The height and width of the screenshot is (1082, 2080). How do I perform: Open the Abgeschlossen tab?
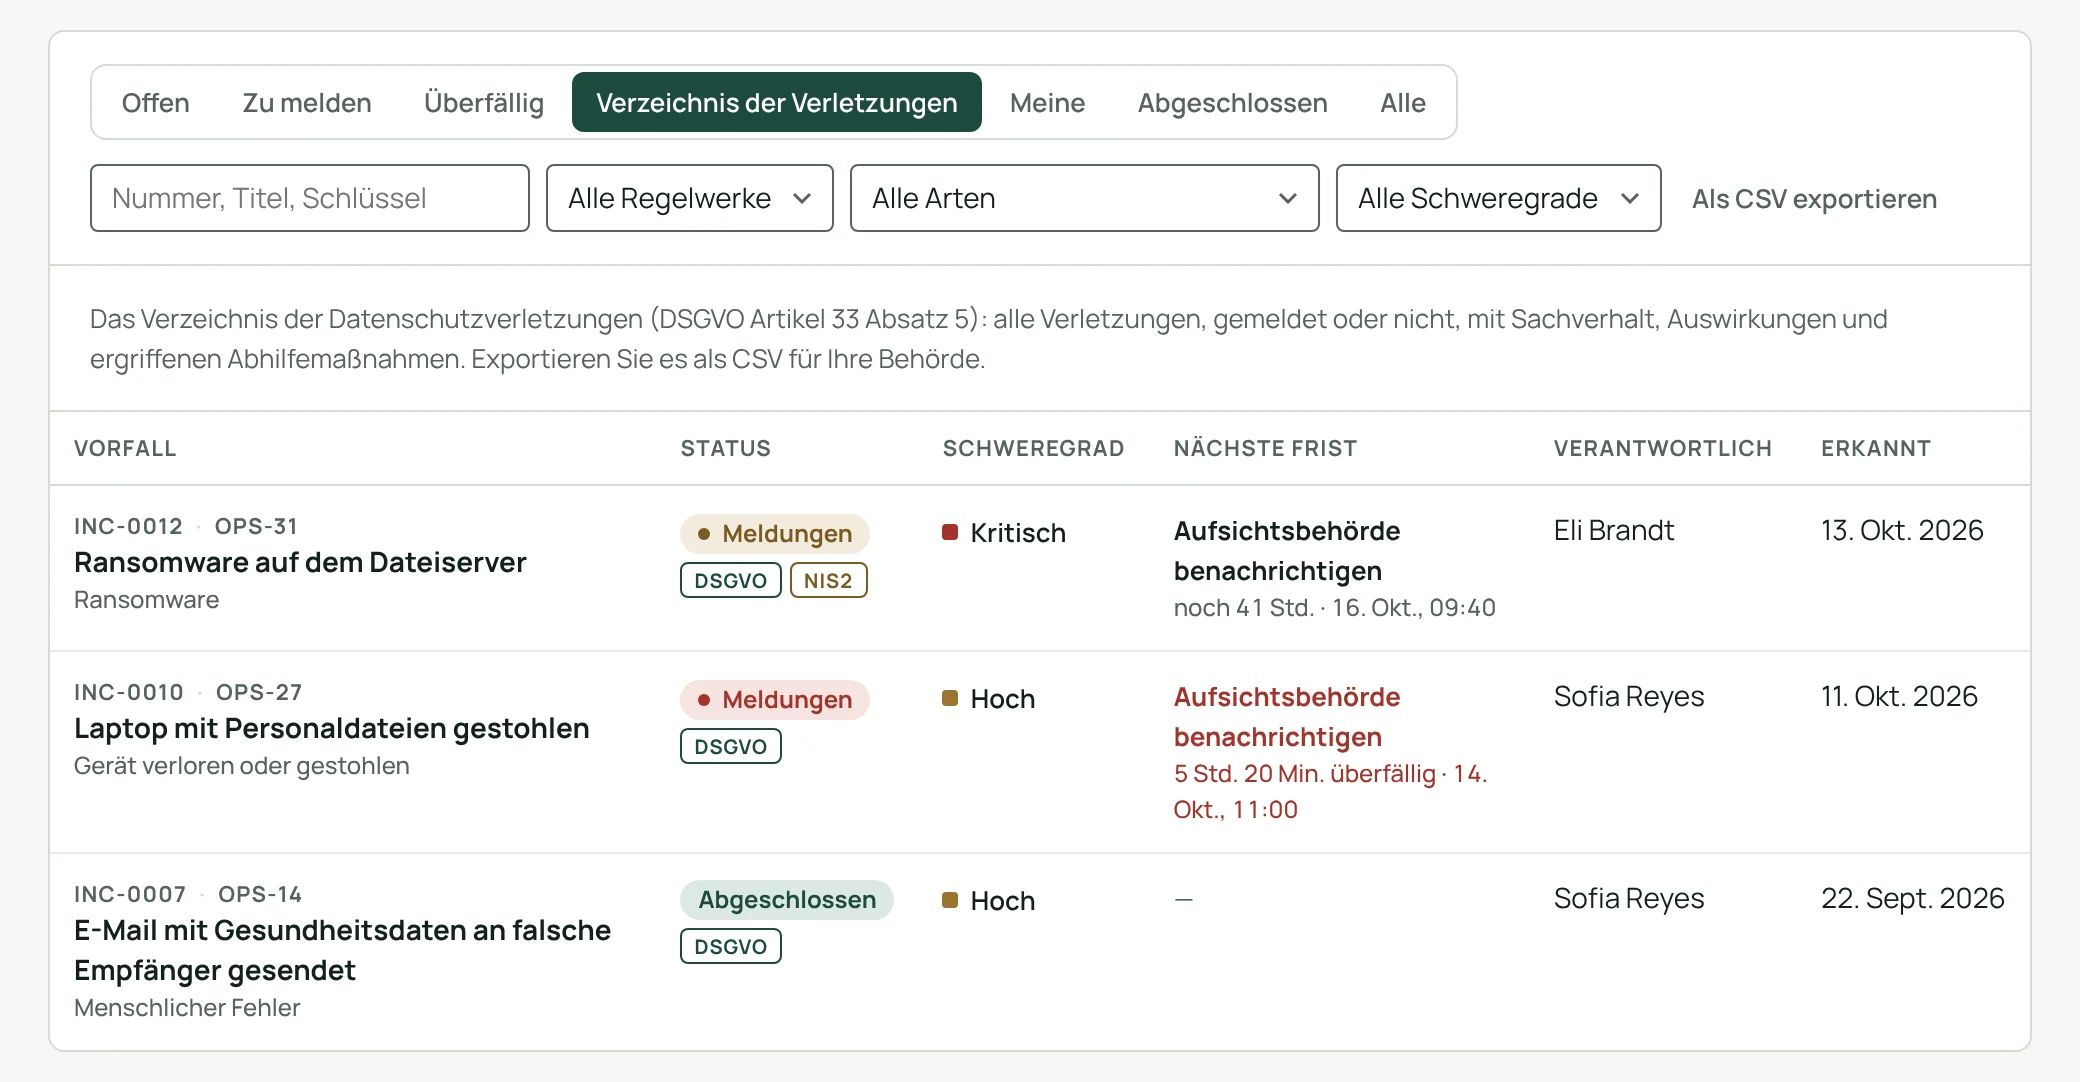point(1232,103)
